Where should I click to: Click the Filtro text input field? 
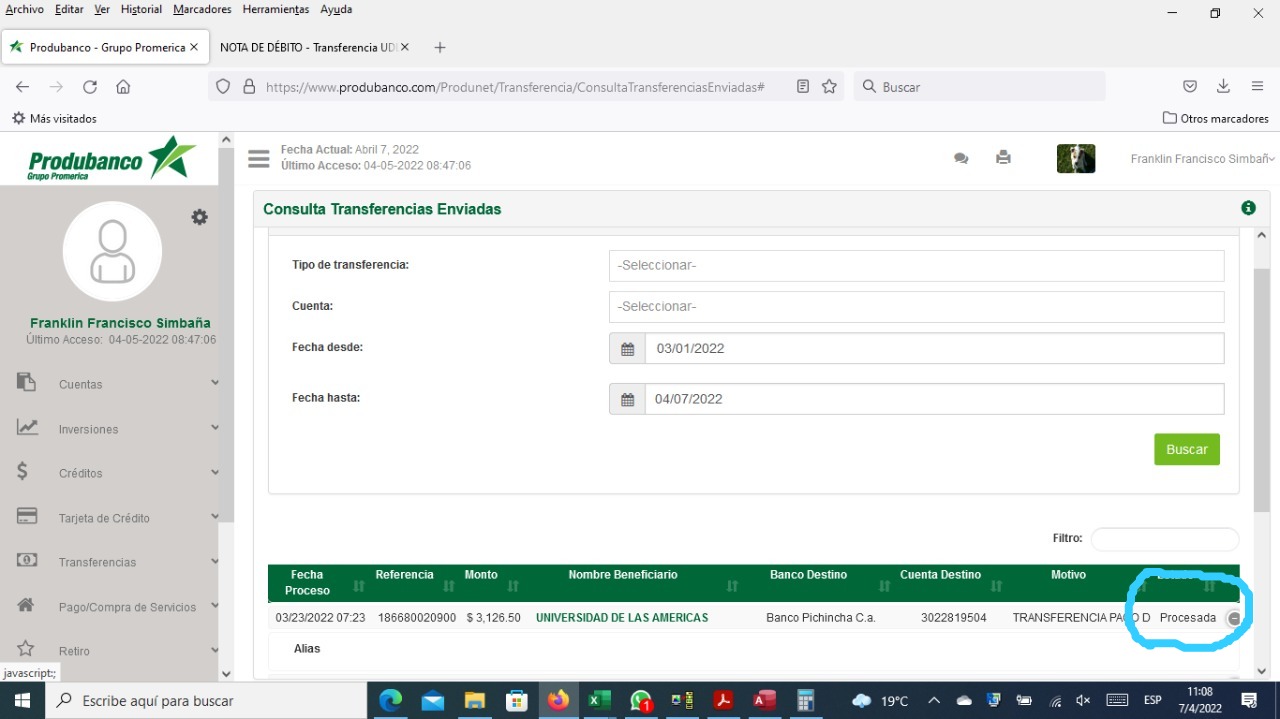1164,539
